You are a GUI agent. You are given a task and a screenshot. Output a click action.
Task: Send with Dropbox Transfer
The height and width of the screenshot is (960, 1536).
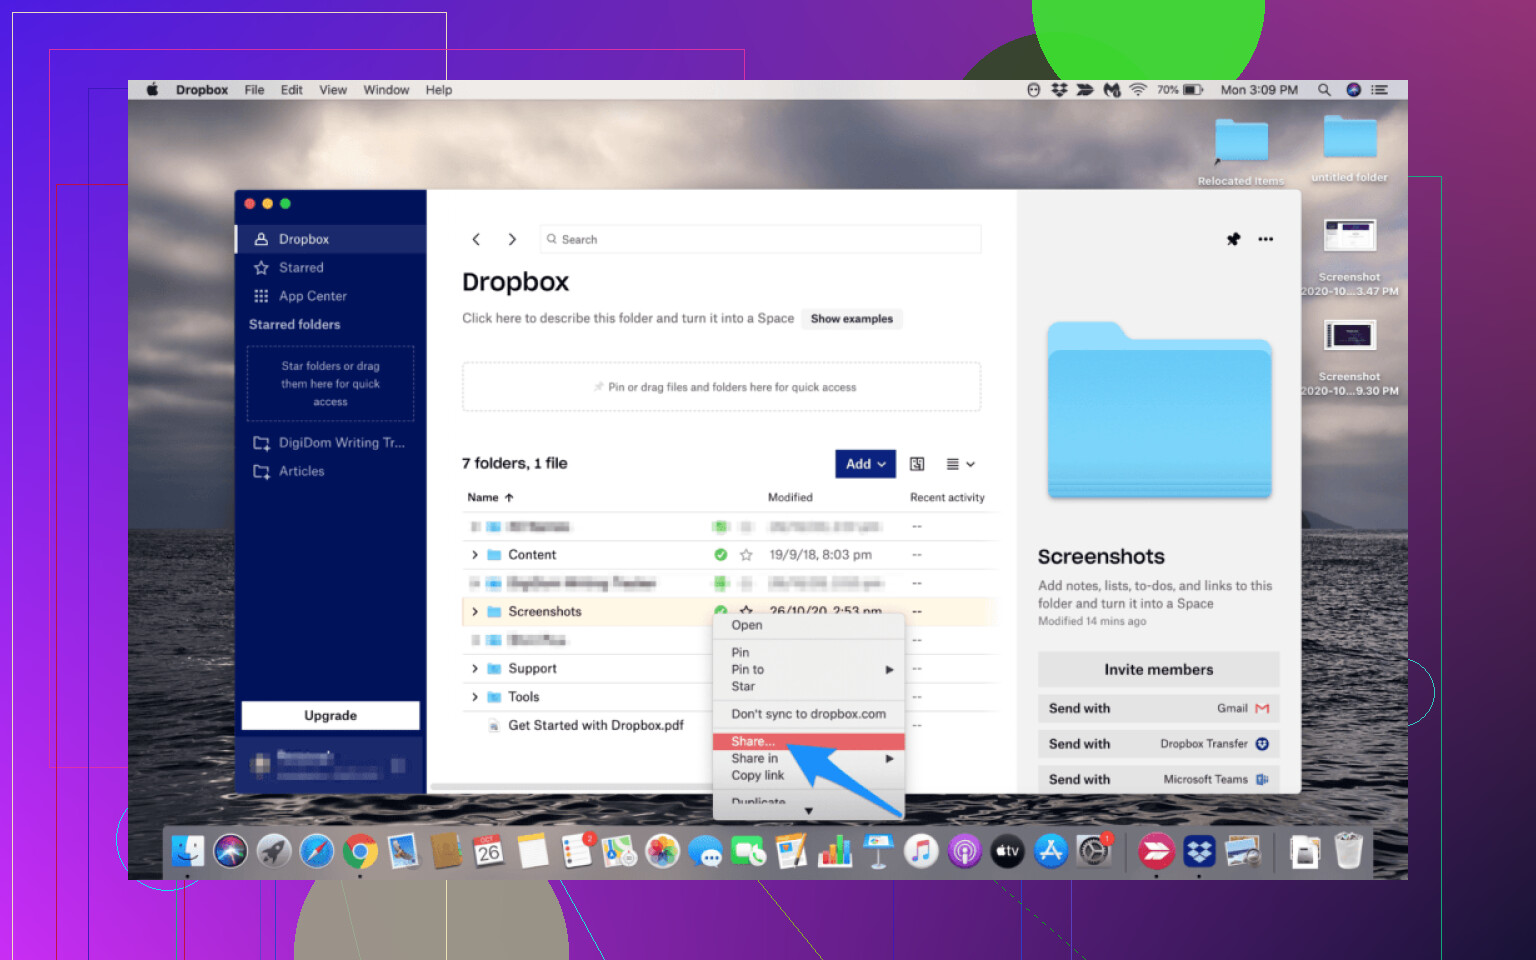(1158, 744)
